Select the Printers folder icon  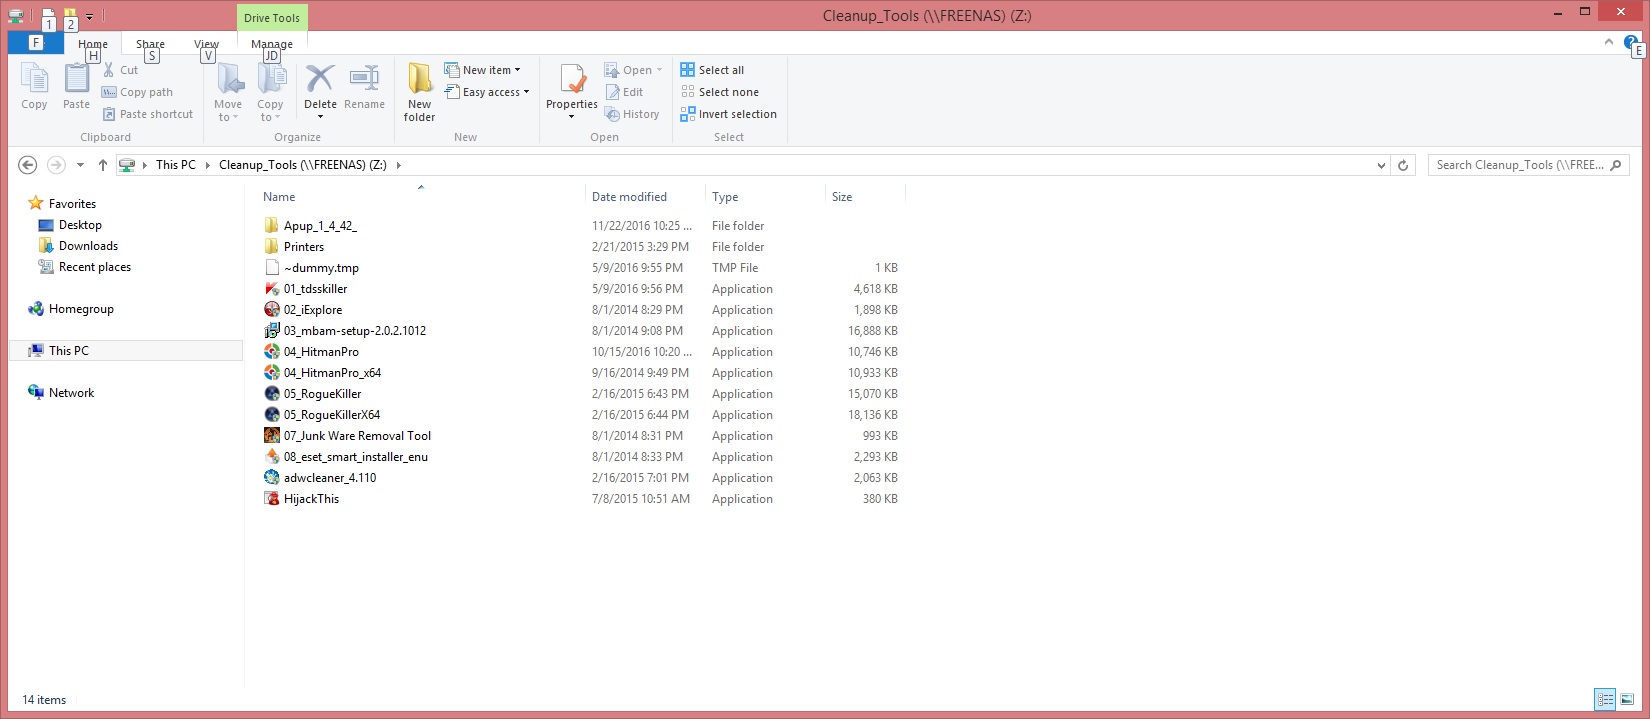coord(271,247)
